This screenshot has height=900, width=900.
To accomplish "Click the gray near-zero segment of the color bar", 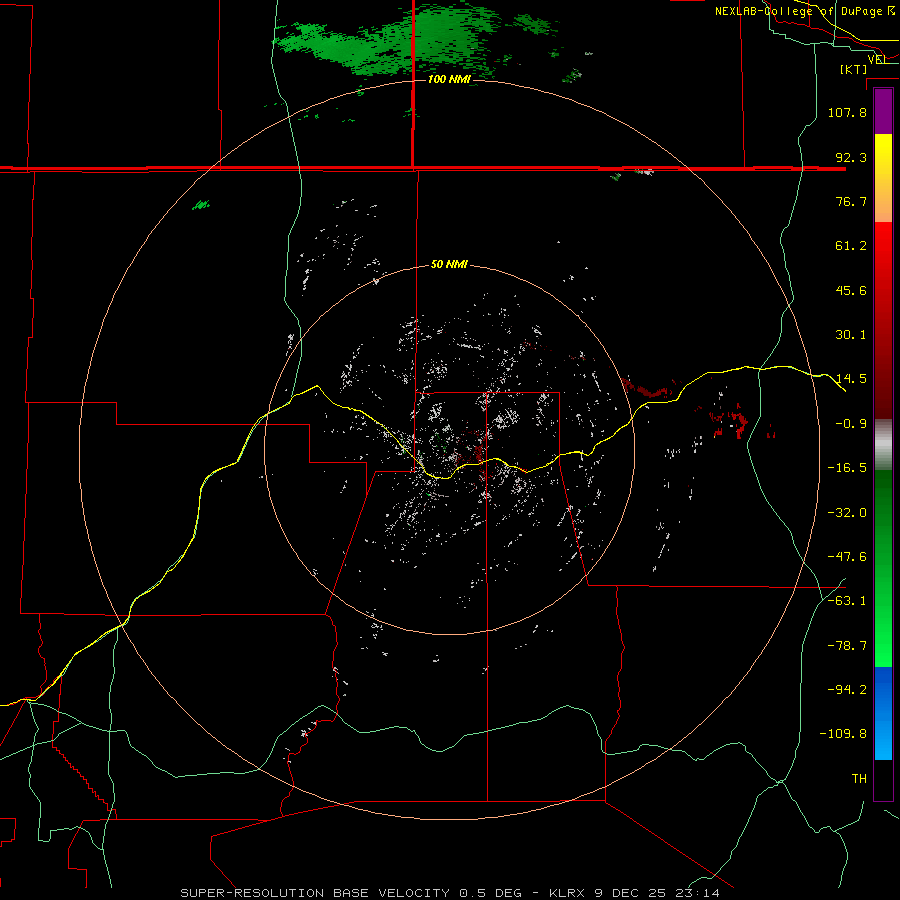I will pos(883,445).
